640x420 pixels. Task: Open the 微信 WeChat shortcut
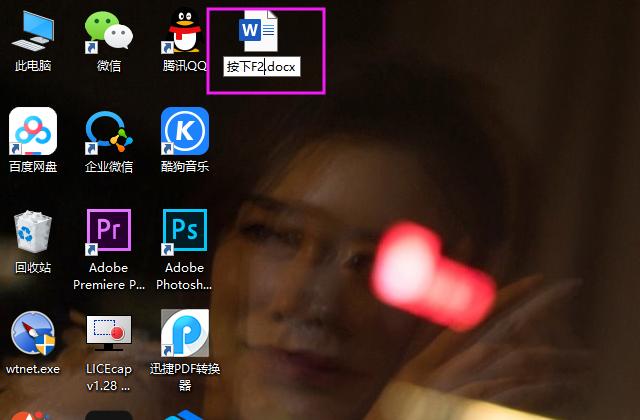[x=109, y=32]
